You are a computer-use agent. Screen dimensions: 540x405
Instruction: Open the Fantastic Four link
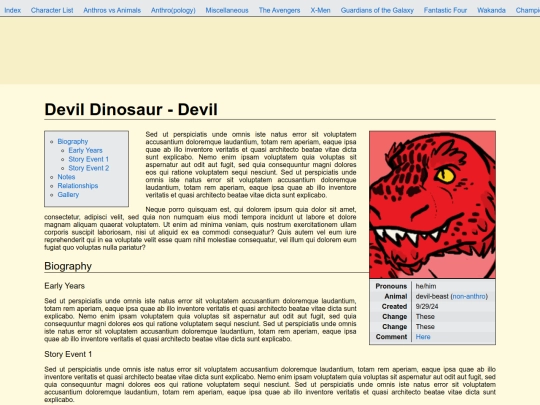click(x=445, y=10)
